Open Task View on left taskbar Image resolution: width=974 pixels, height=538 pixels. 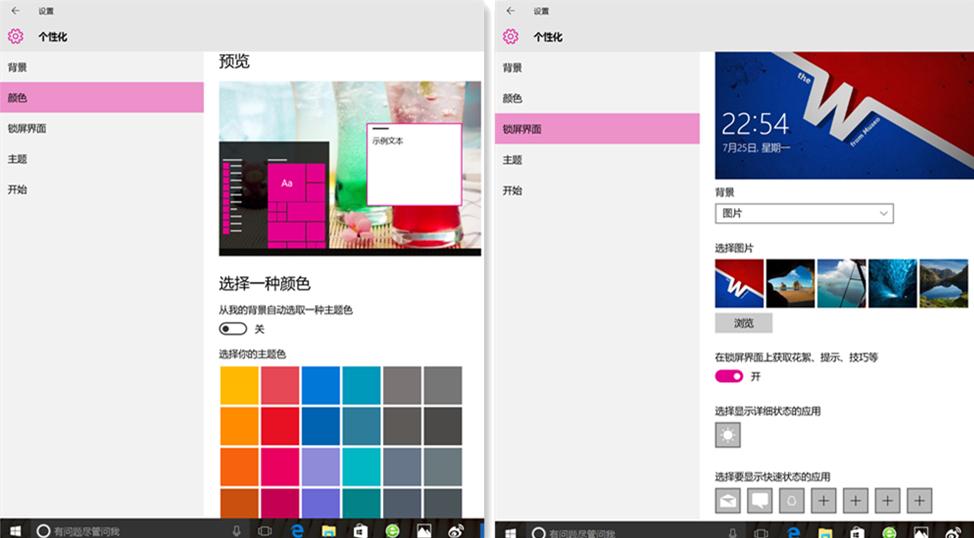click(265, 531)
